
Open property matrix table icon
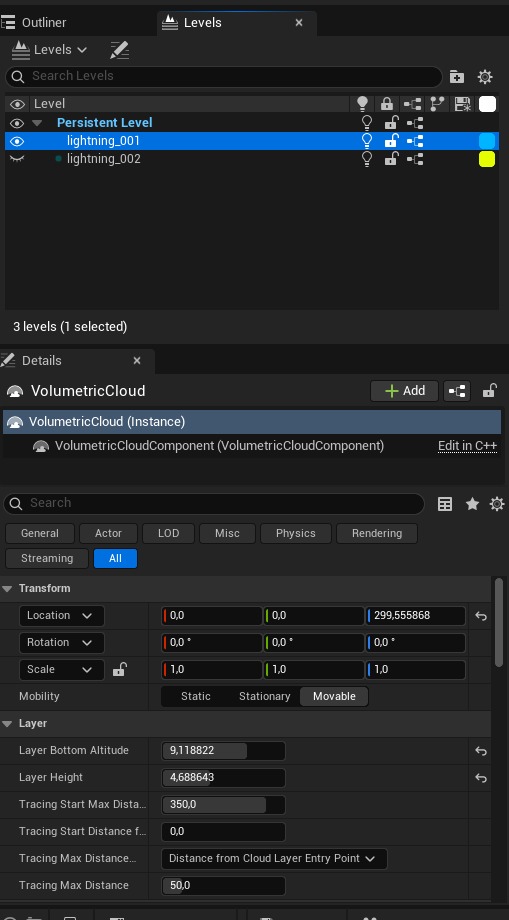(445, 503)
